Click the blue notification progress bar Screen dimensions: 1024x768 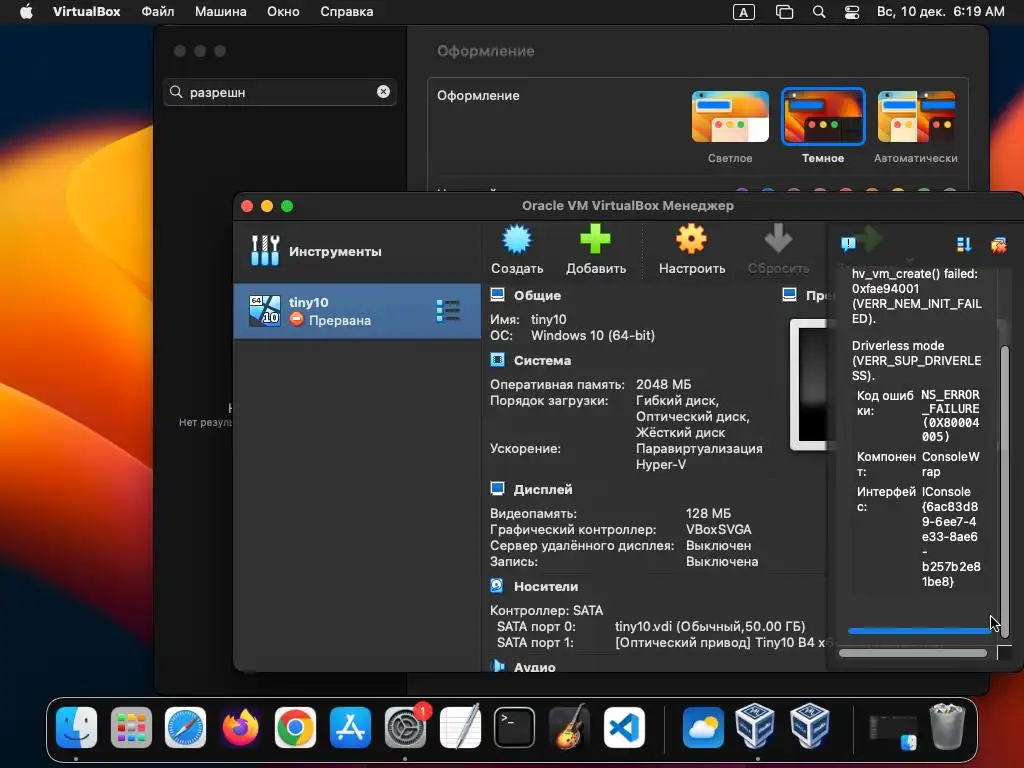(x=919, y=631)
